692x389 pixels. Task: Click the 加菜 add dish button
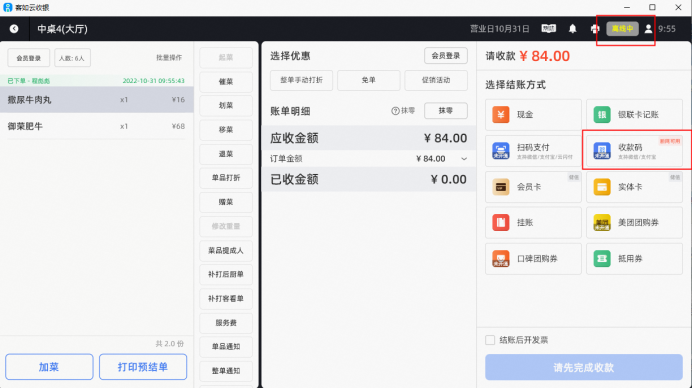pos(49,367)
